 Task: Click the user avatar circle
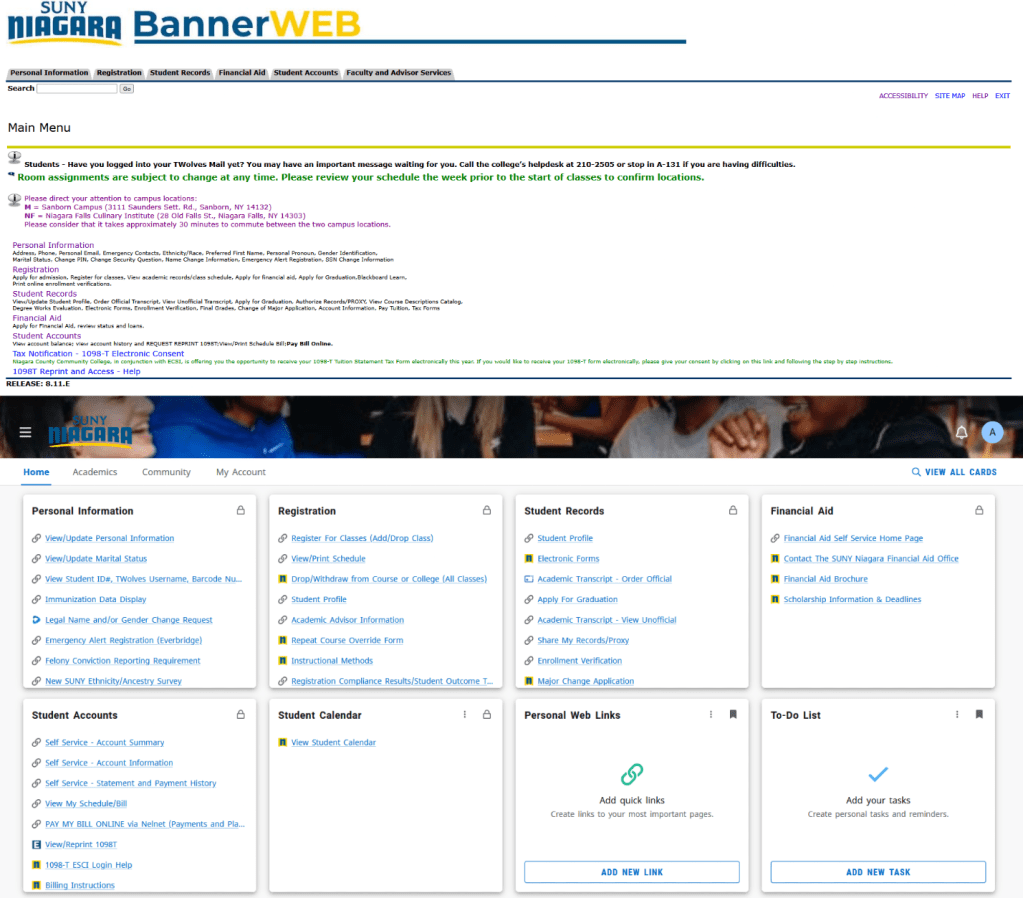(x=992, y=432)
